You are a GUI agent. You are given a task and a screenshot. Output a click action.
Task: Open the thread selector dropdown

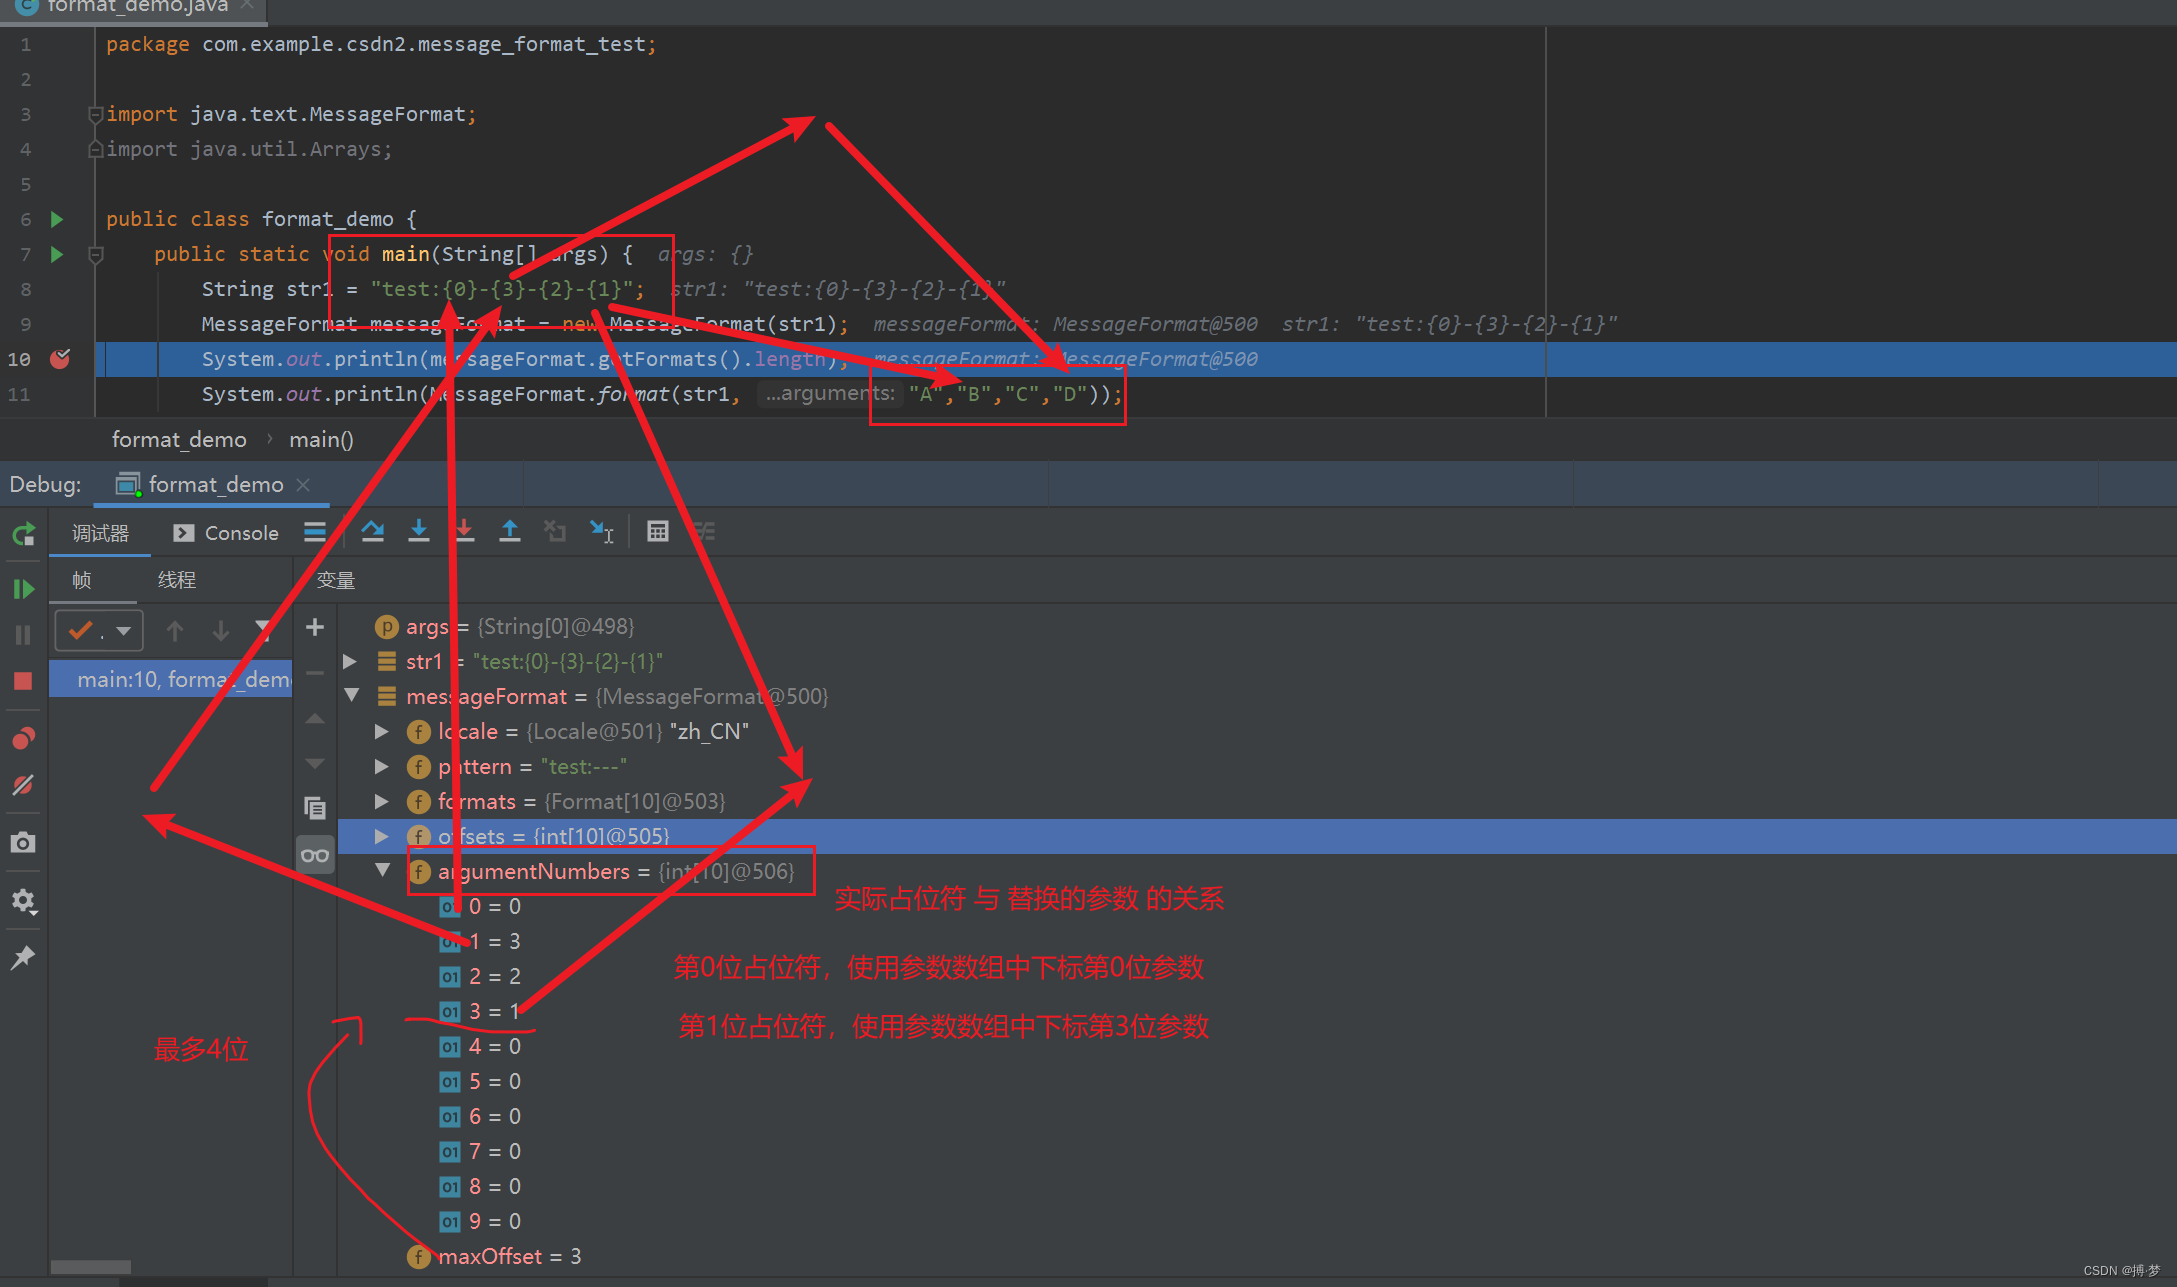(99, 631)
